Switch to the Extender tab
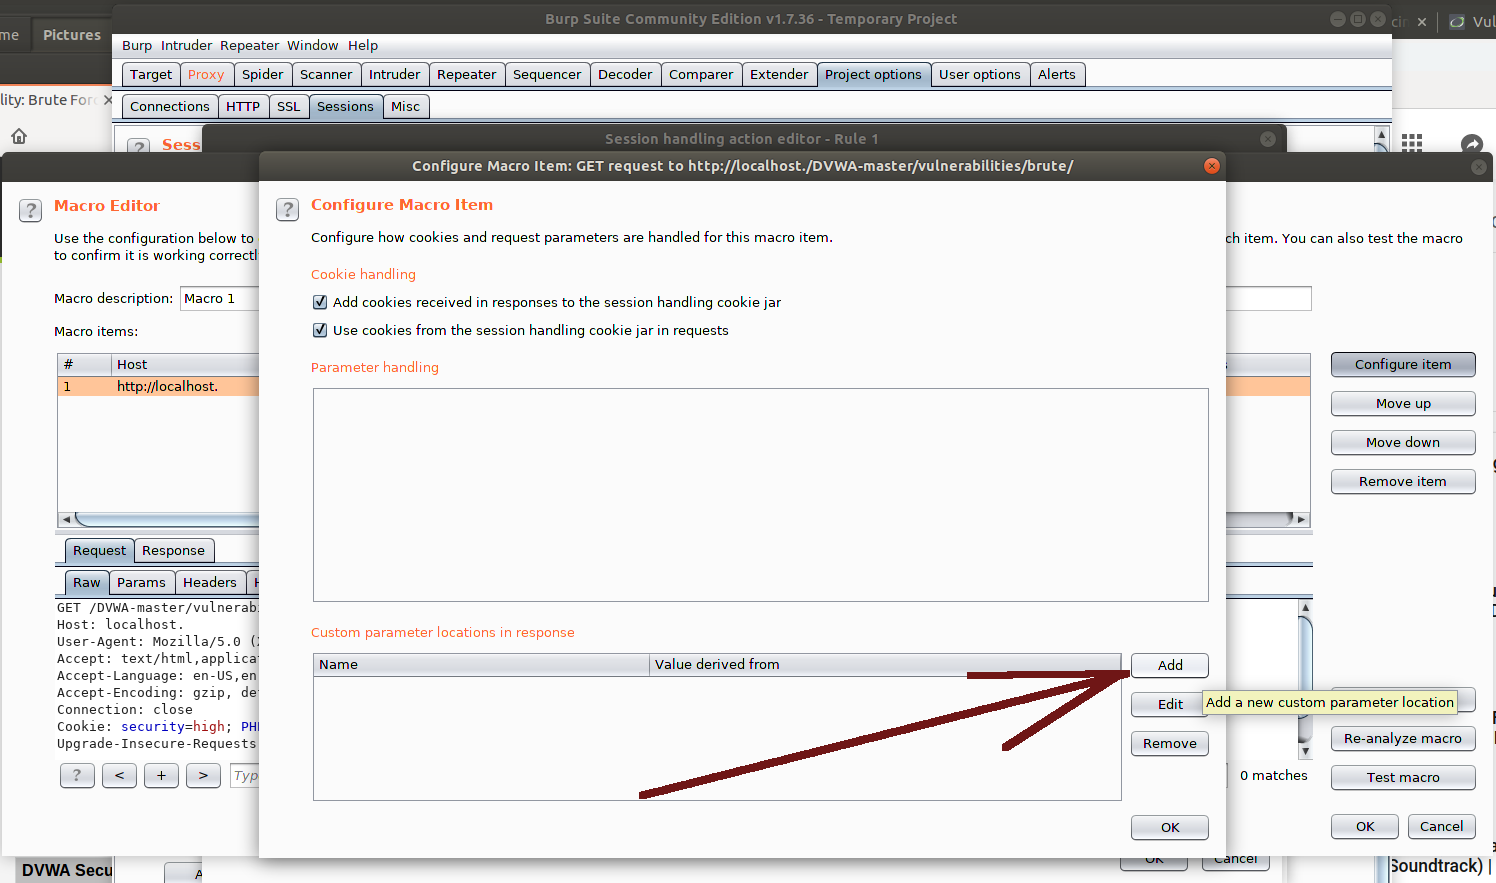Screen dimensions: 1496x883 tap(779, 74)
